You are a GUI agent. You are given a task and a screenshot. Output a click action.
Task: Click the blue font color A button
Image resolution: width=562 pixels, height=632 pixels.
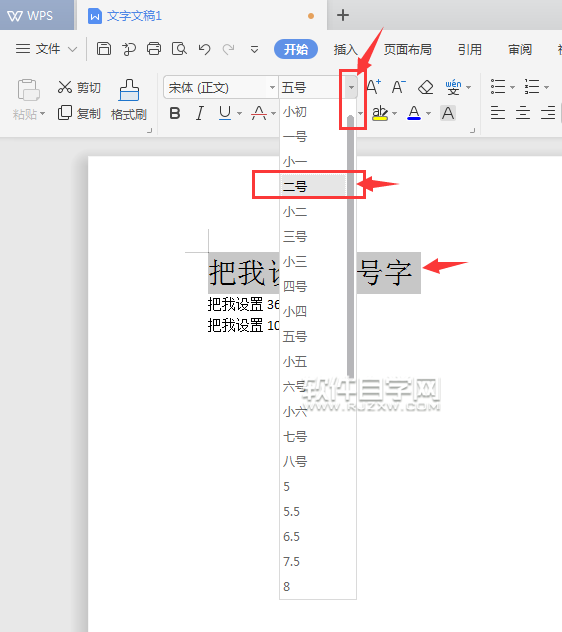click(x=414, y=113)
